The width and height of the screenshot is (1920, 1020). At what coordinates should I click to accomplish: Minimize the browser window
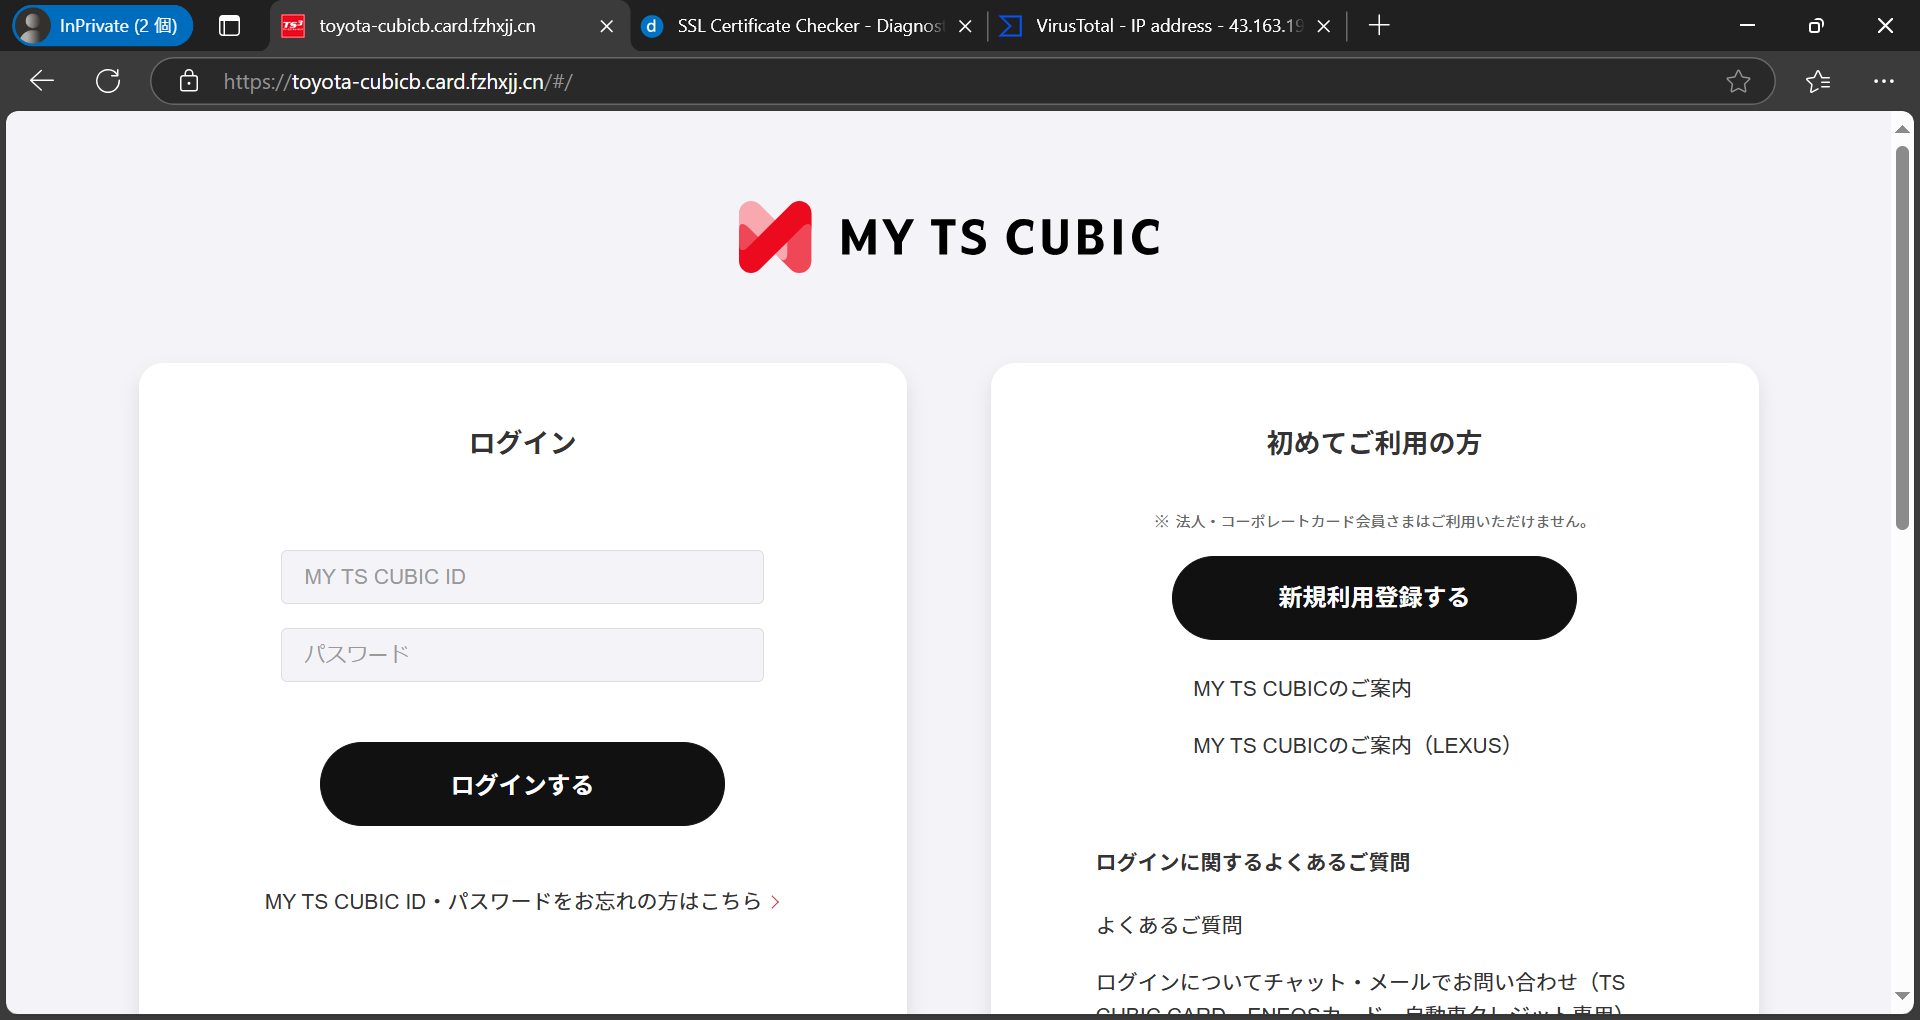click(x=1748, y=26)
